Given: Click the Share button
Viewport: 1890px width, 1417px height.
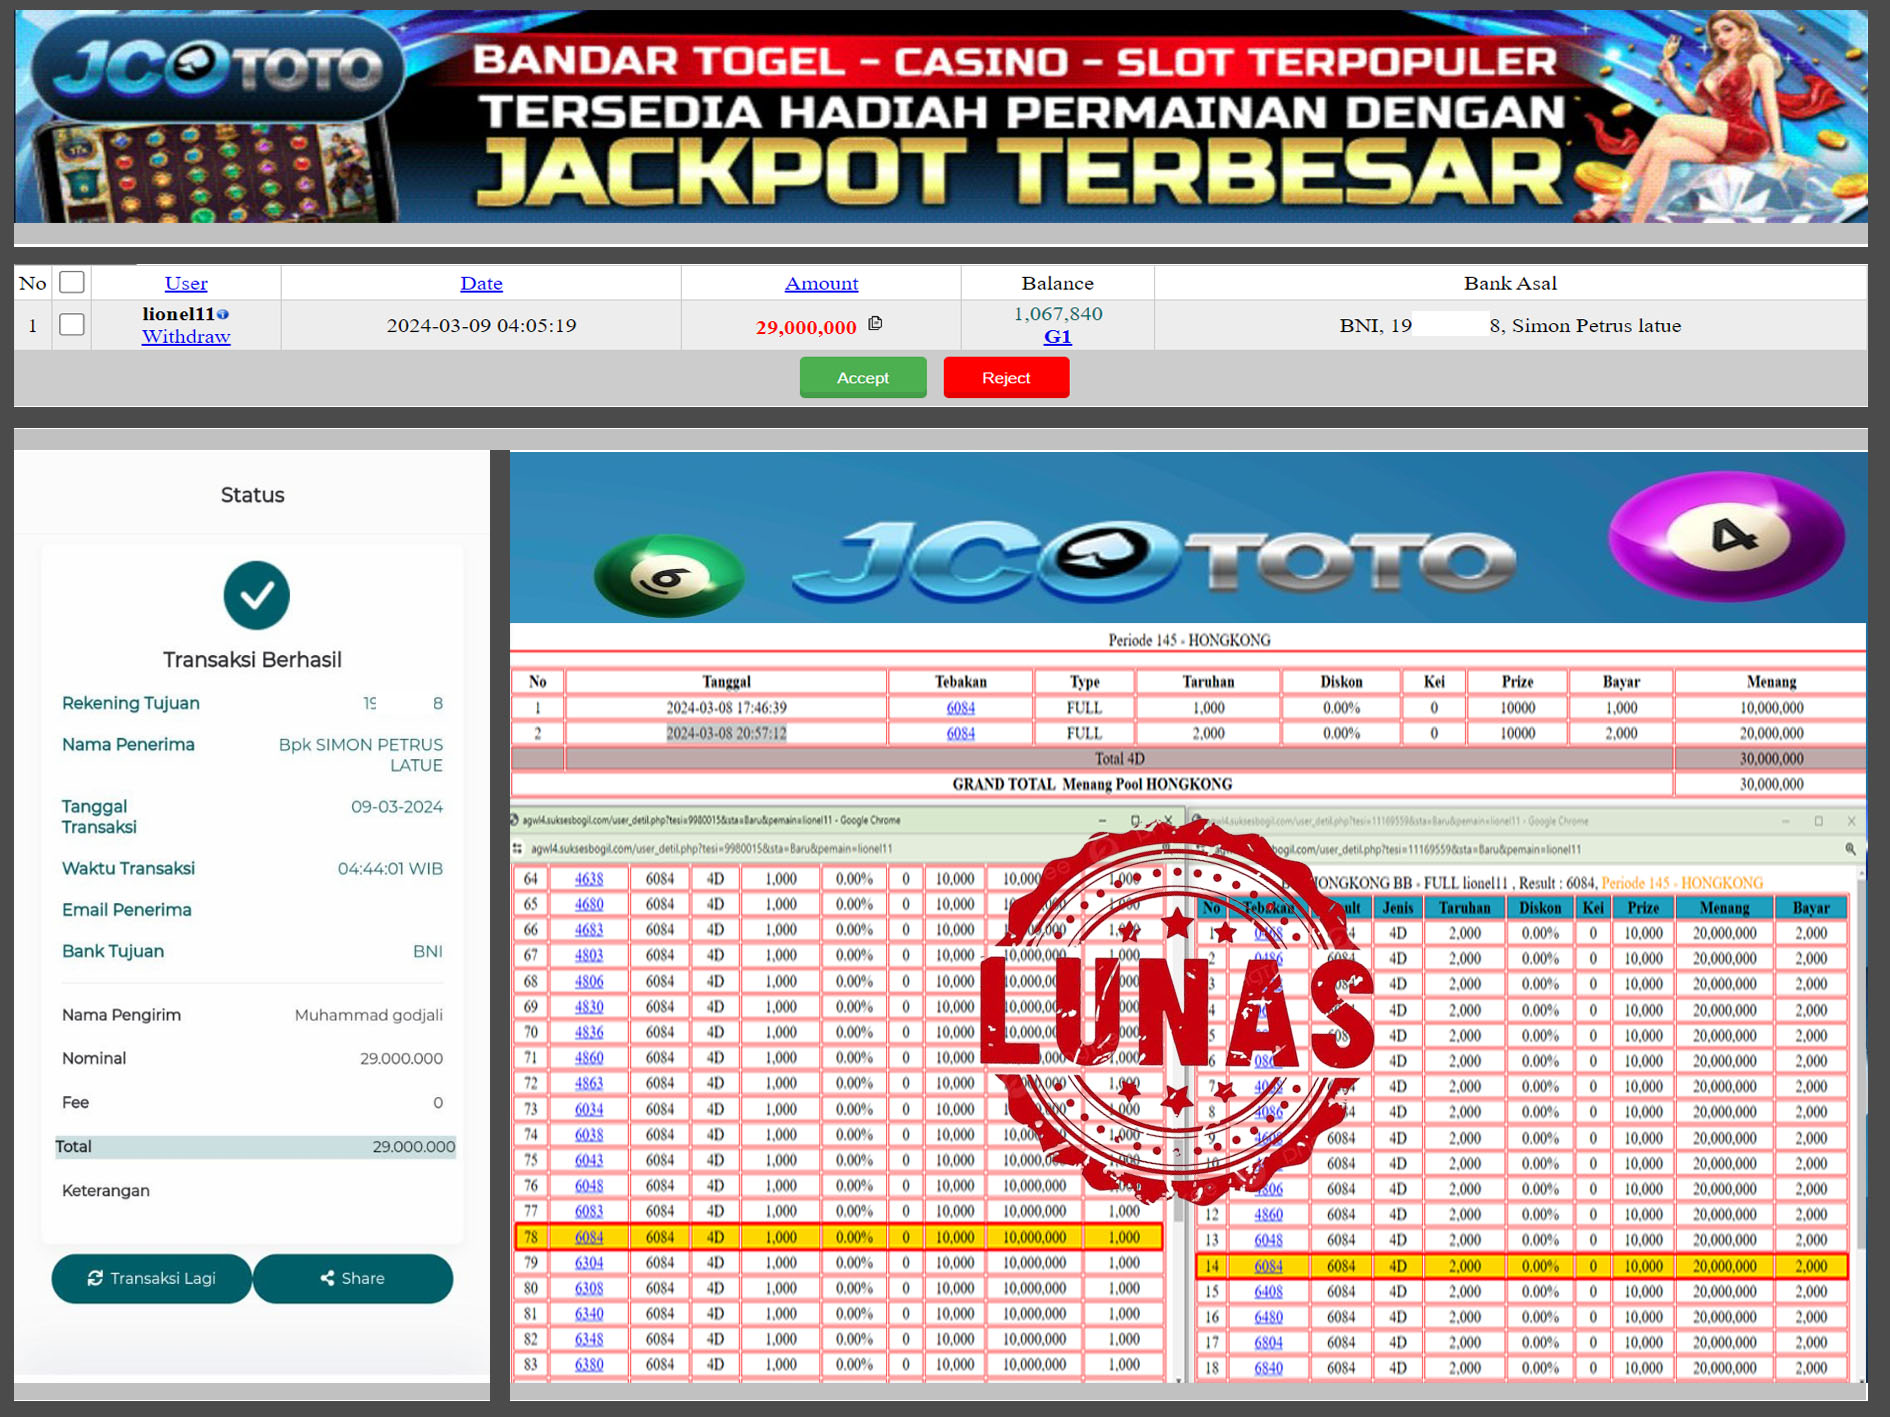Looking at the screenshot, I should click(353, 1278).
